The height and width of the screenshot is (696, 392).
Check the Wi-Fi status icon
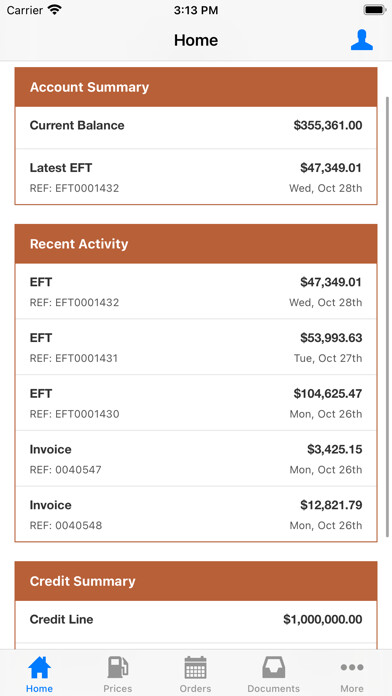click(55, 10)
